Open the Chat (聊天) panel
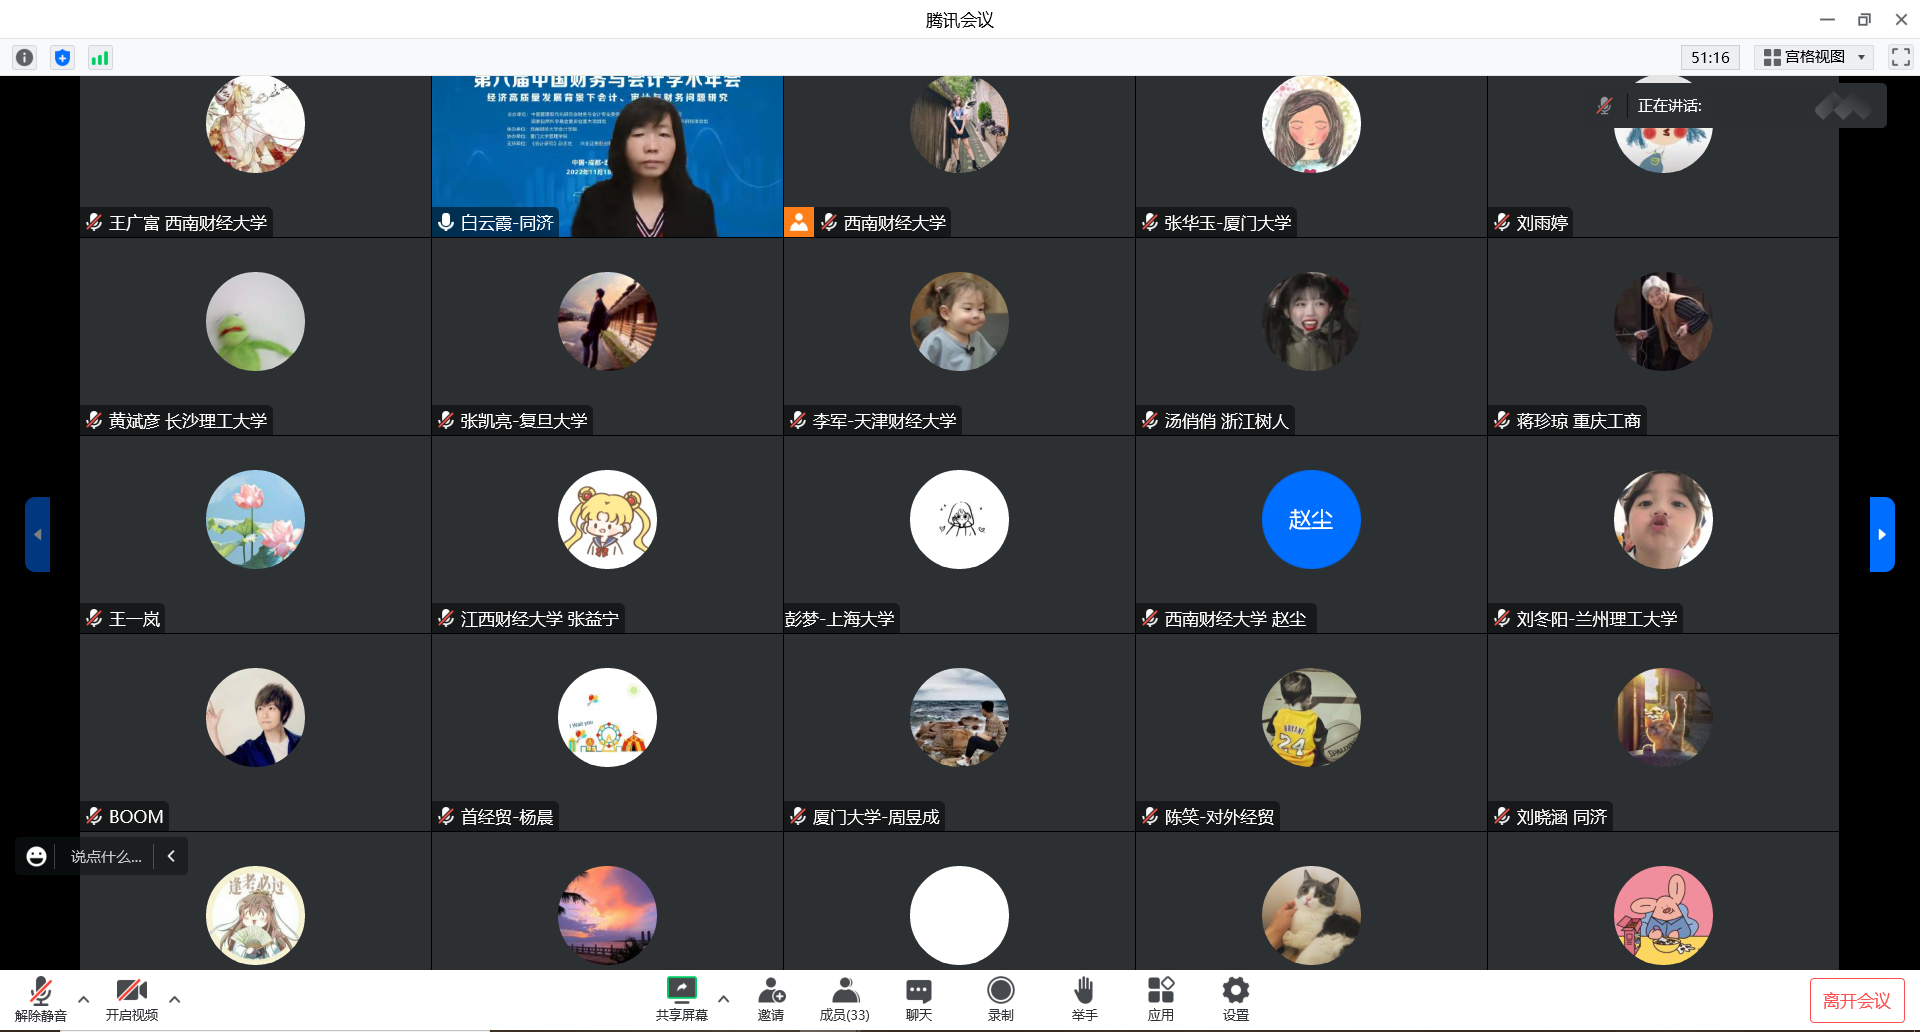Screen dimensions: 1920x1032 pos(918,999)
